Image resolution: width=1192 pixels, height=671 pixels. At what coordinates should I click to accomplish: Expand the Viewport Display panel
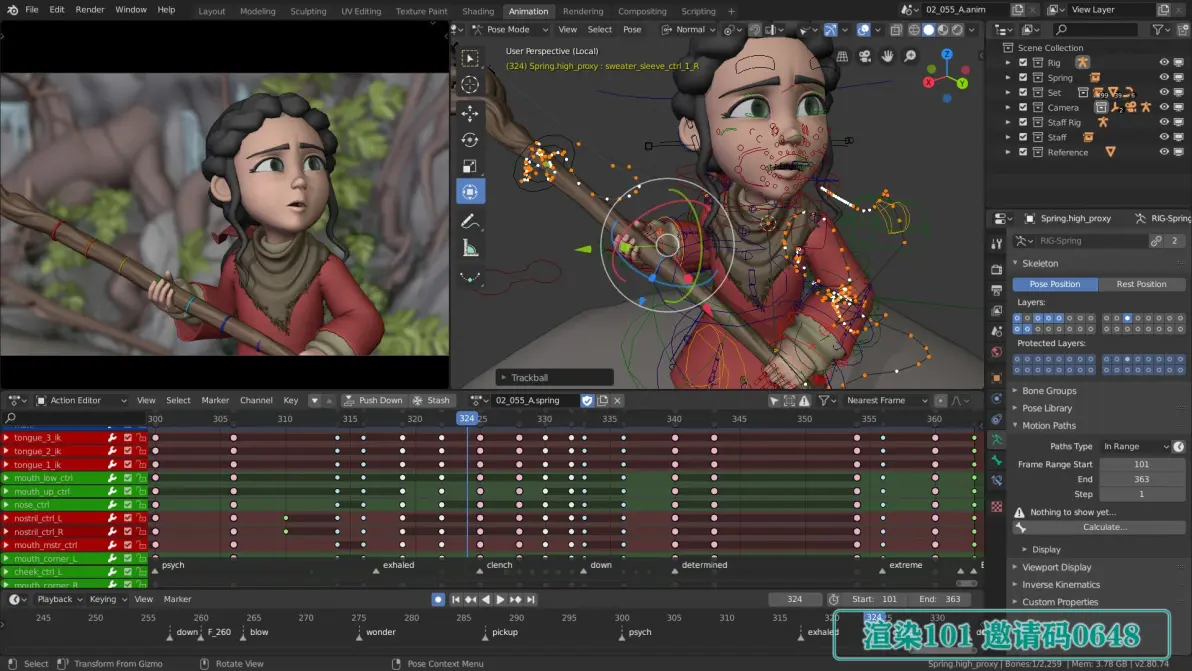(x=1055, y=567)
